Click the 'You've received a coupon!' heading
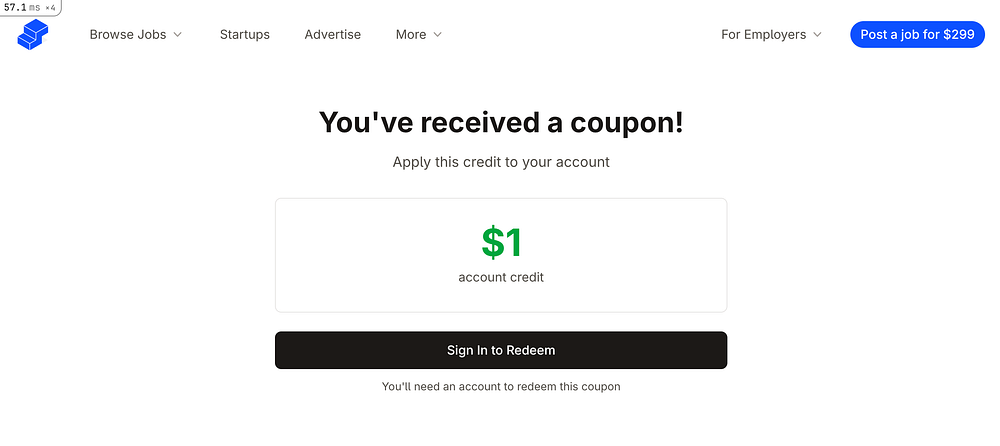Viewport: 1000px width, 446px height. 501,123
